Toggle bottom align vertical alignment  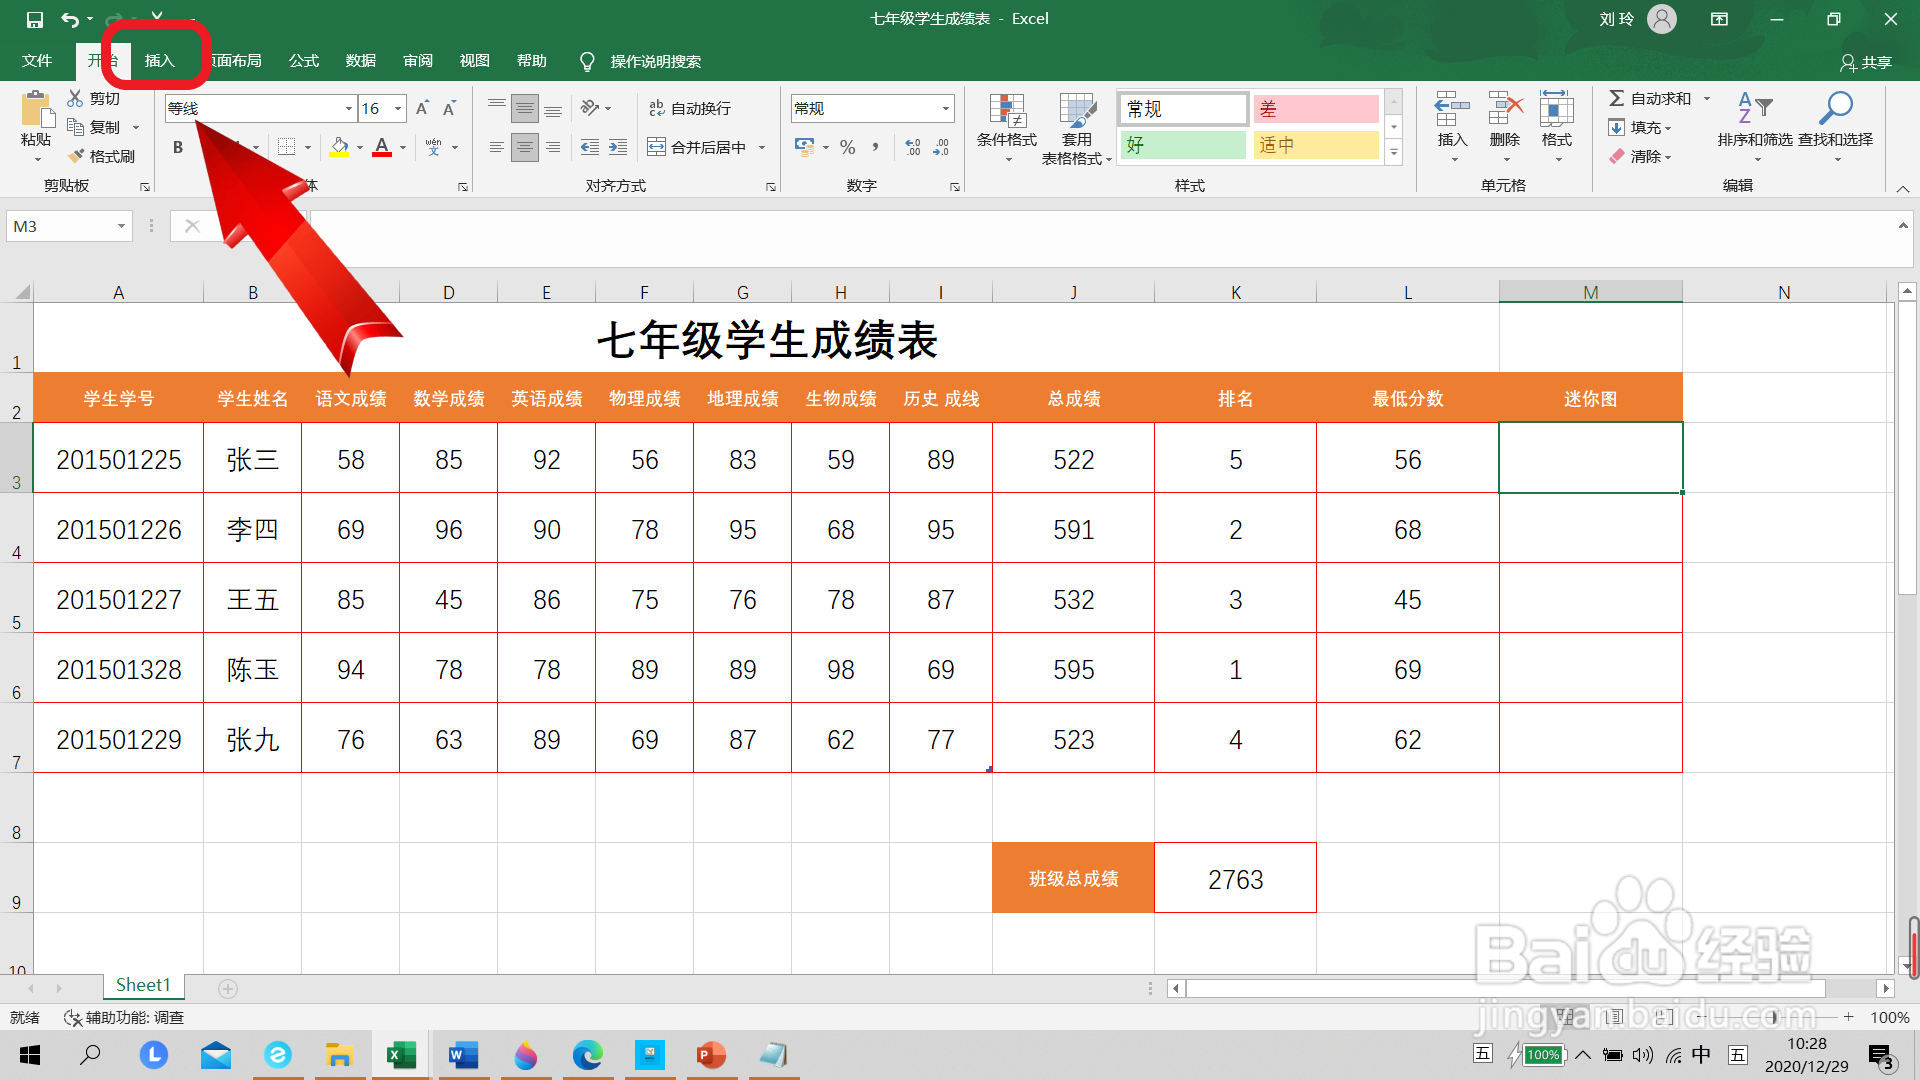point(553,108)
